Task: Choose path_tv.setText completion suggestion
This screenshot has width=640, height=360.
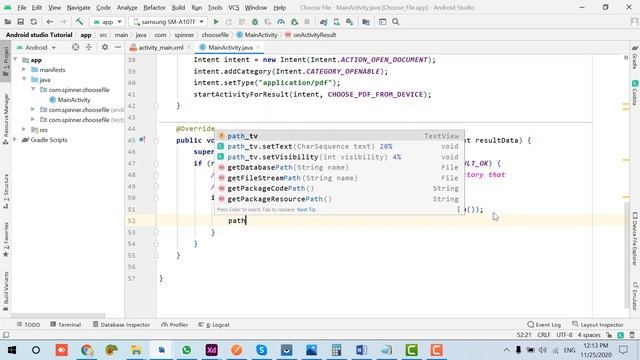Action: tap(339, 146)
